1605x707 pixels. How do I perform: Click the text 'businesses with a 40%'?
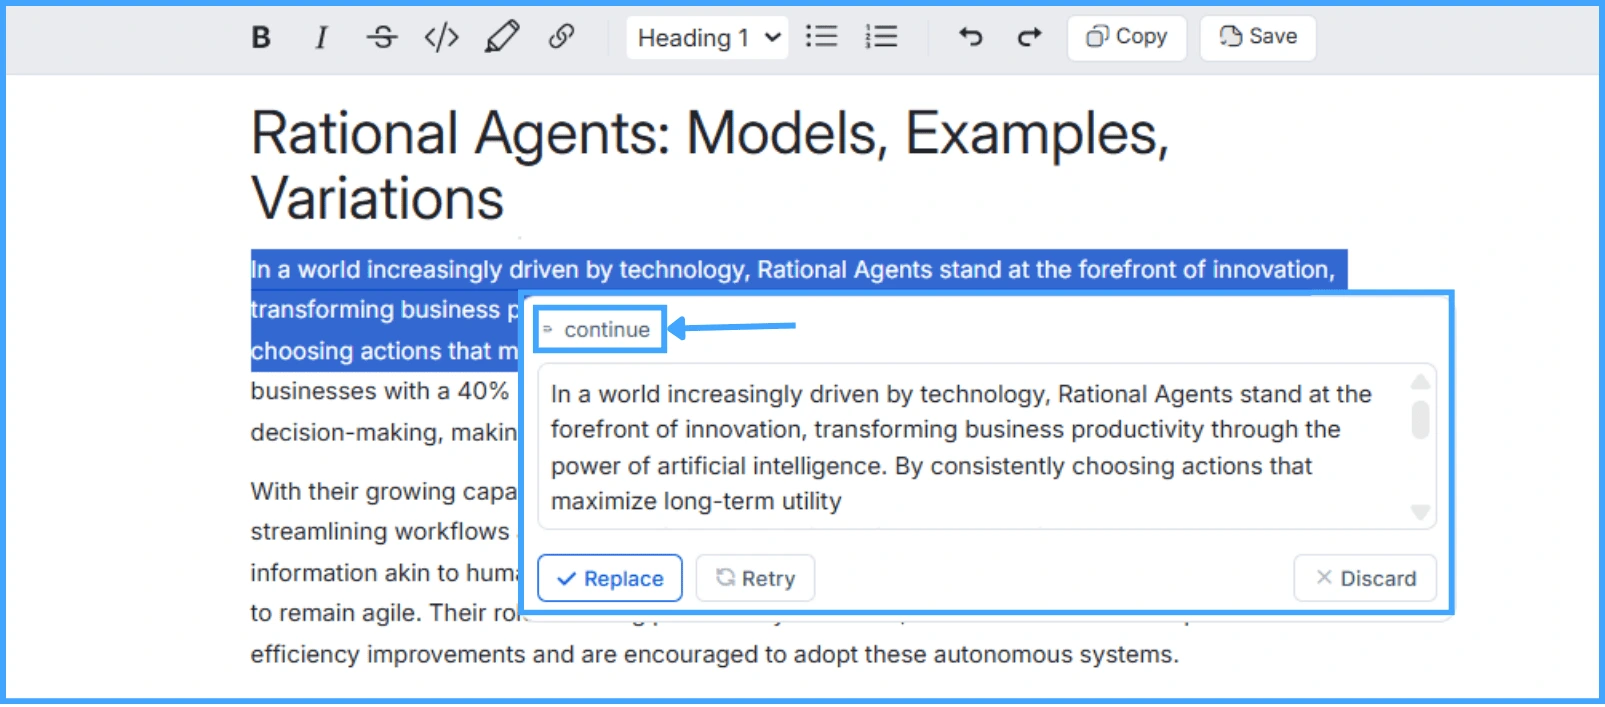(380, 392)
